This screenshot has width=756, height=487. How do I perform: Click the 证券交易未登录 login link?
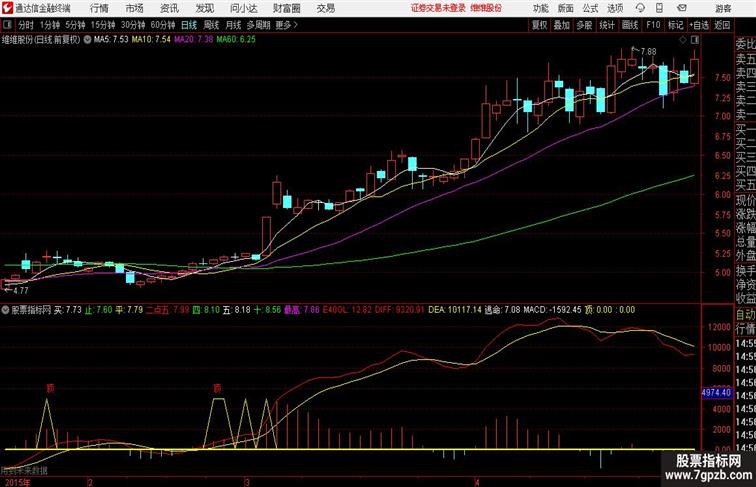coord(439,8)
